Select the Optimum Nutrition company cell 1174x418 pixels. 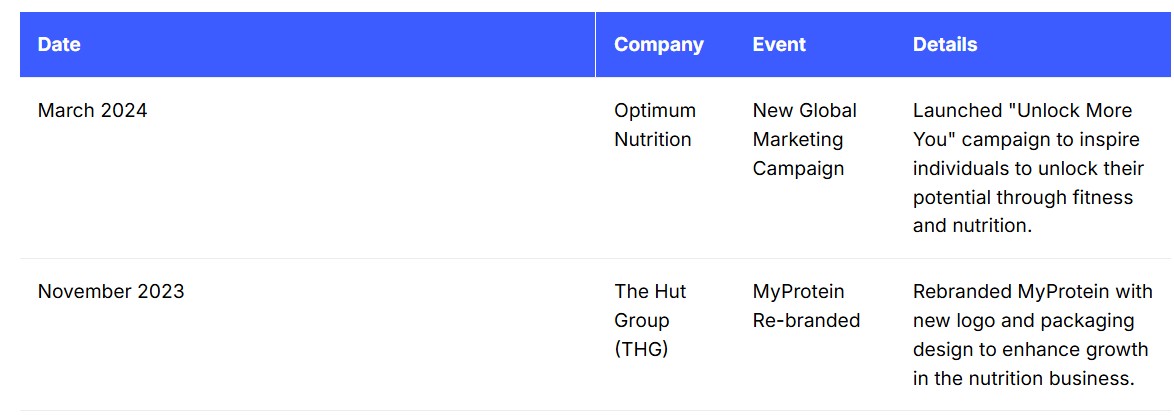click(654, 125)
